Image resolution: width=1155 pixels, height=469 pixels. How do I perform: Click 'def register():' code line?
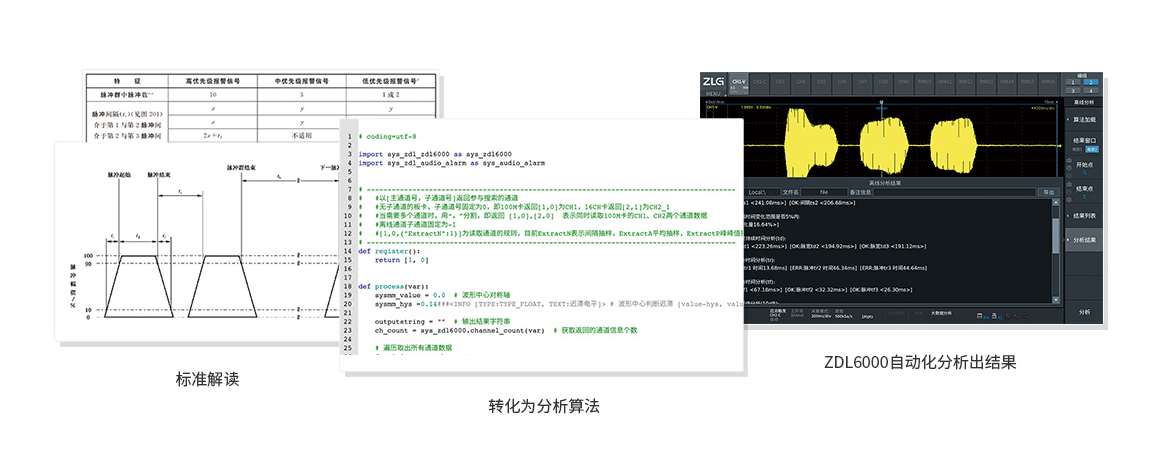click(x=390, y=251)
